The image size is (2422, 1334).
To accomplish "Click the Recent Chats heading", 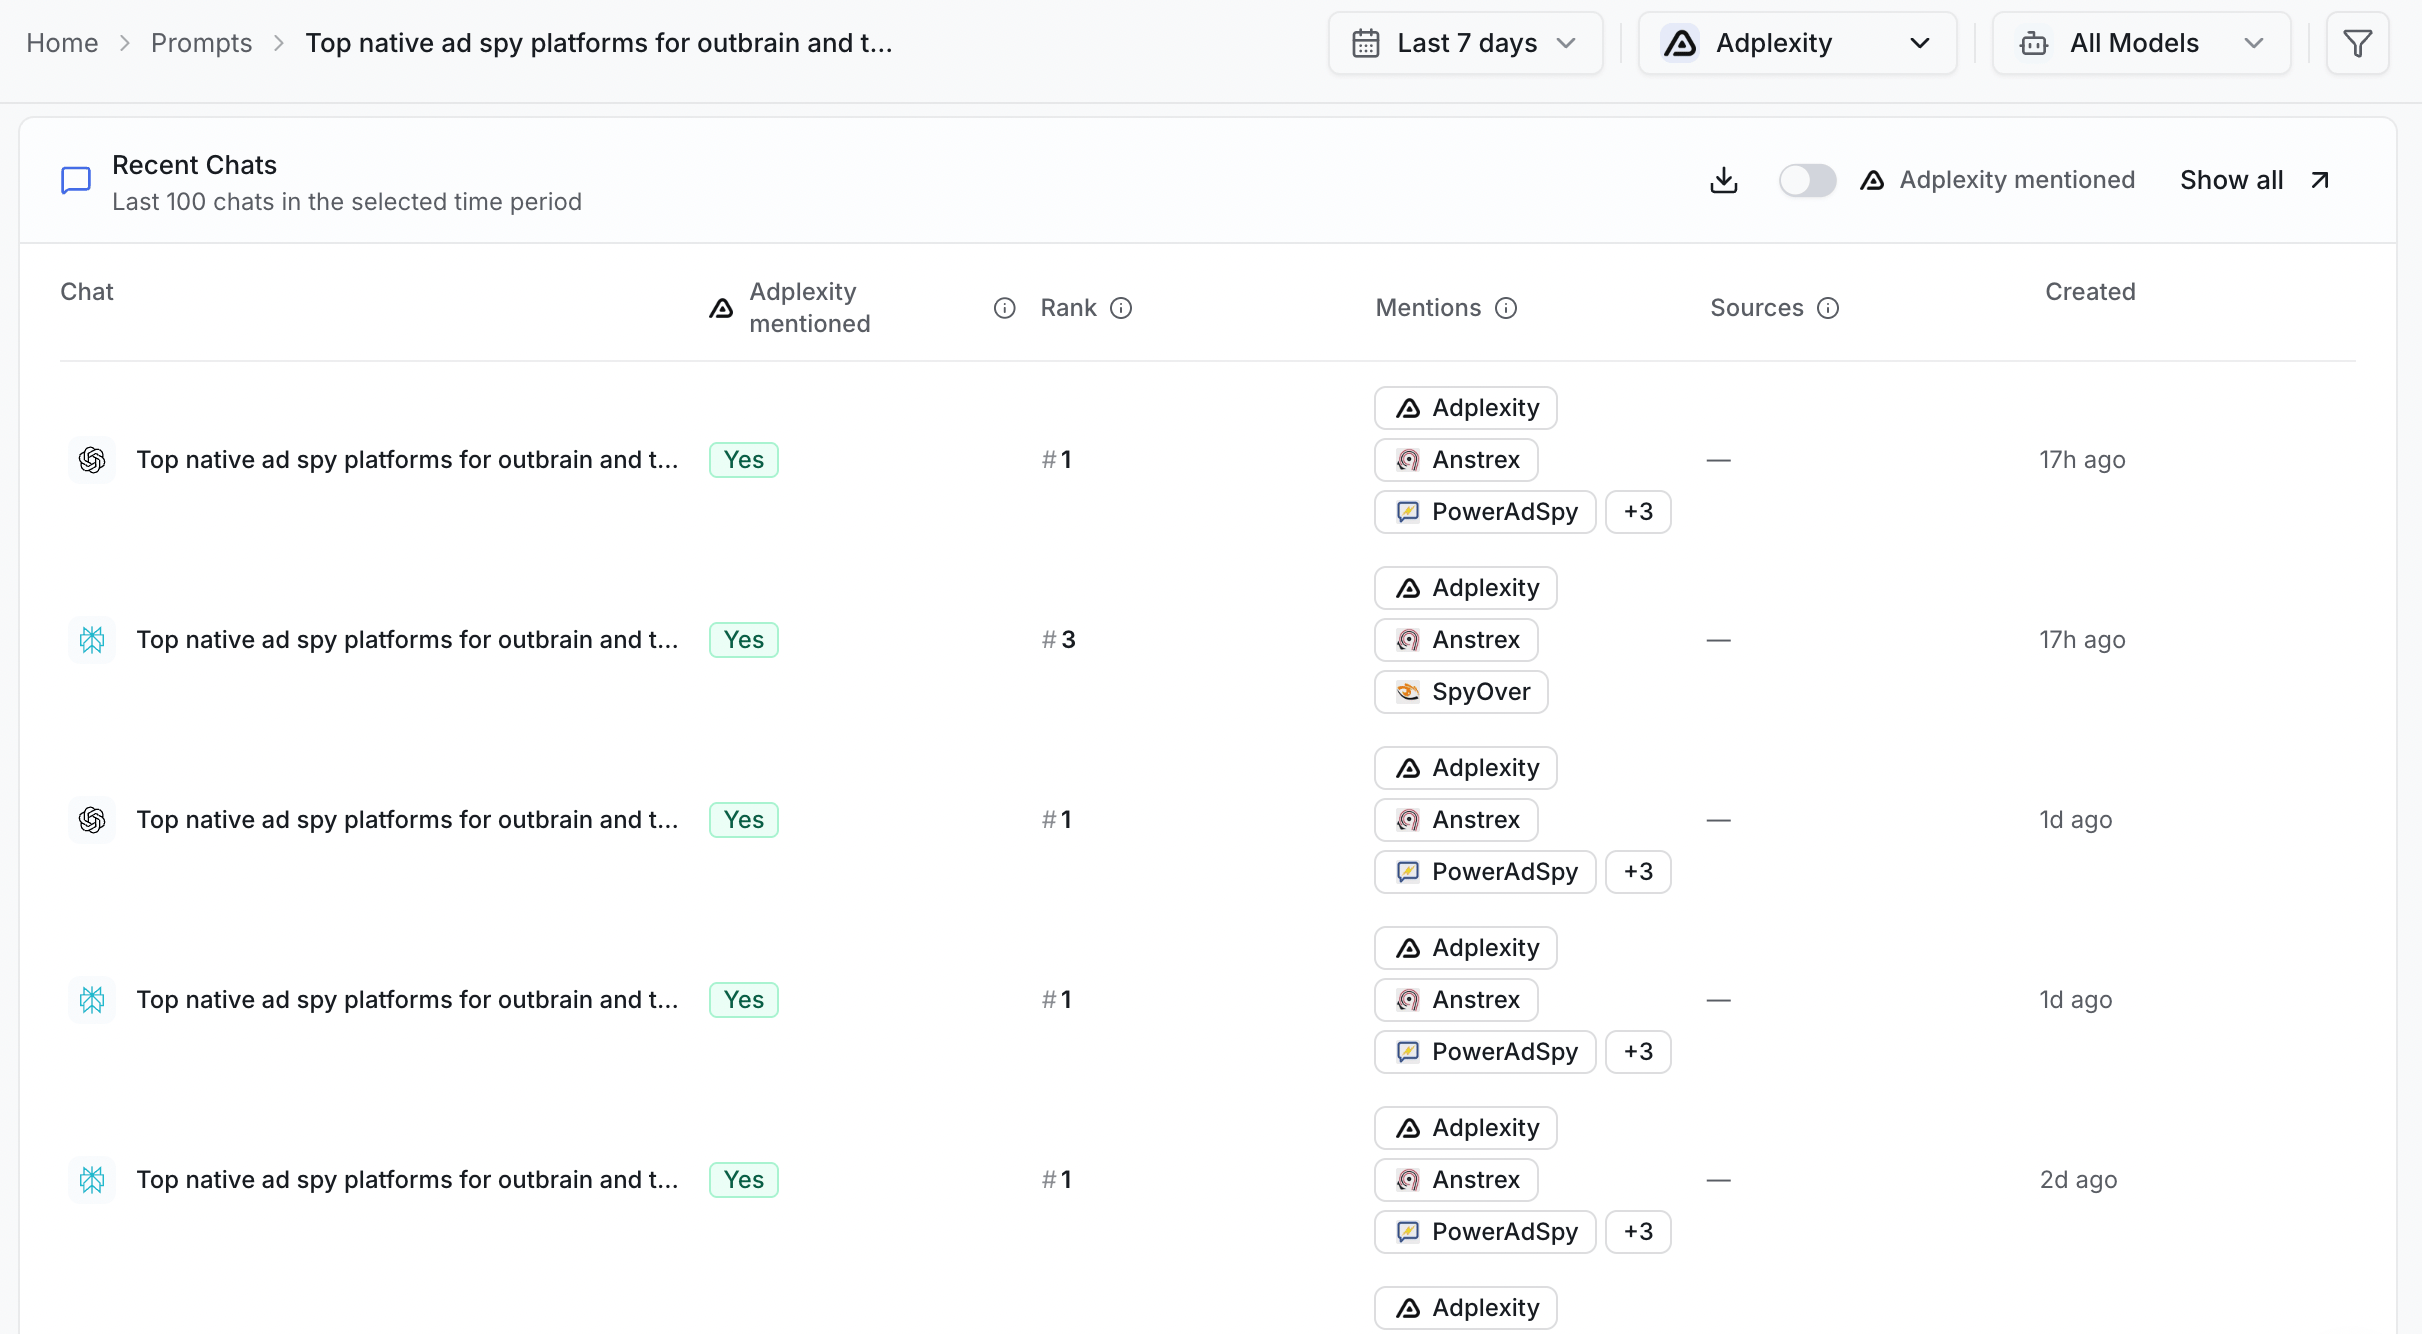I will [x=194, y=165].
